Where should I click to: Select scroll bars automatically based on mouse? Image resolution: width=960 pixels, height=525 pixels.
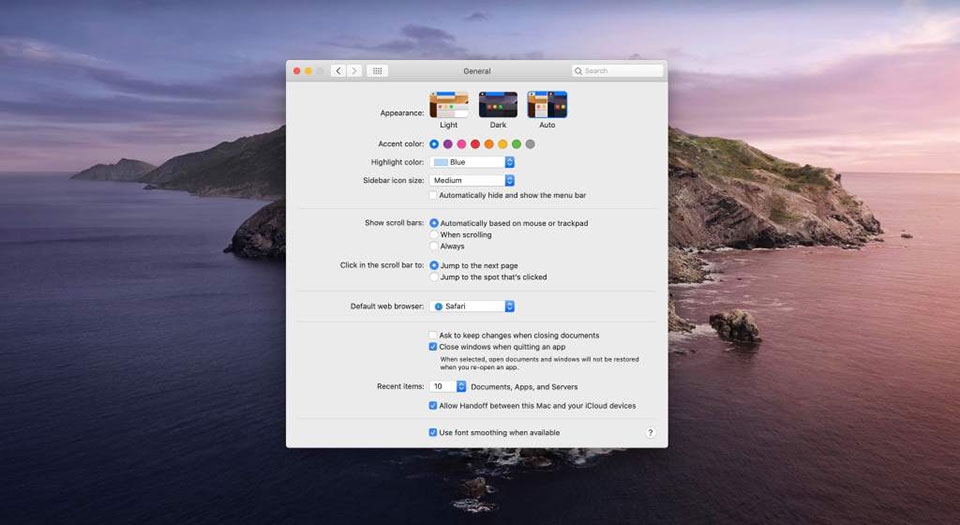coord(434,223)
